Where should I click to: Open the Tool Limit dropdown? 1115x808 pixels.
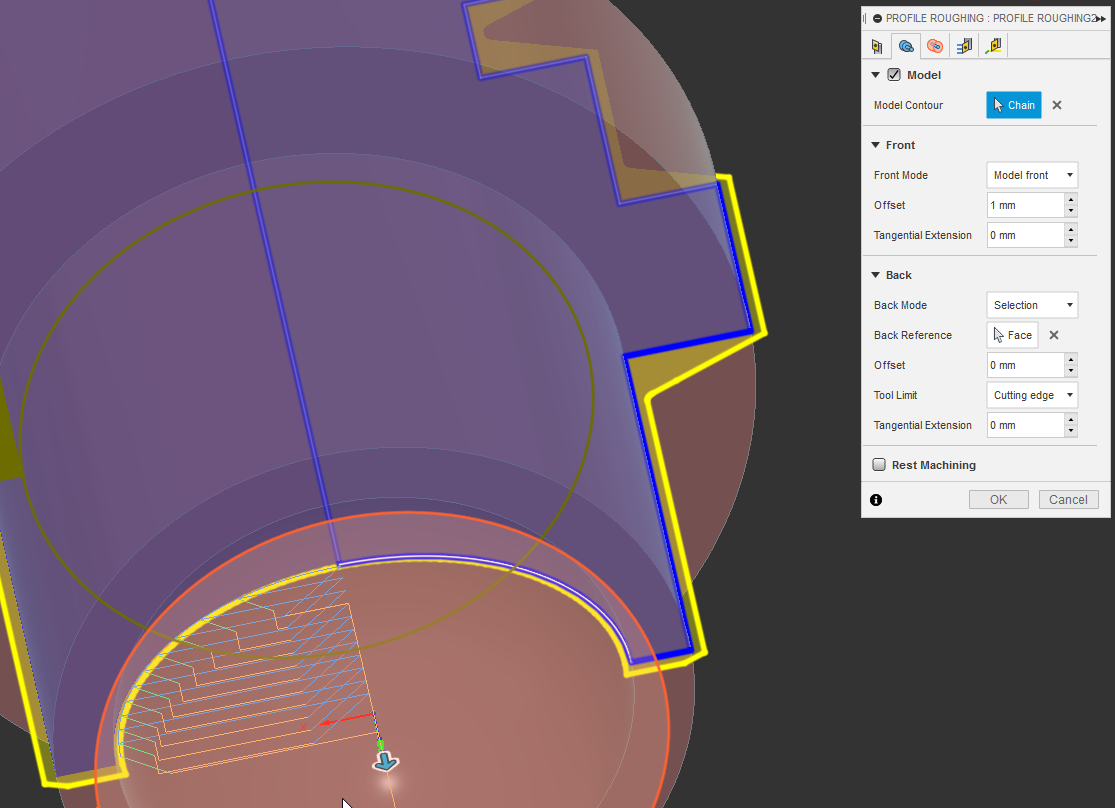pos(1032,395)
